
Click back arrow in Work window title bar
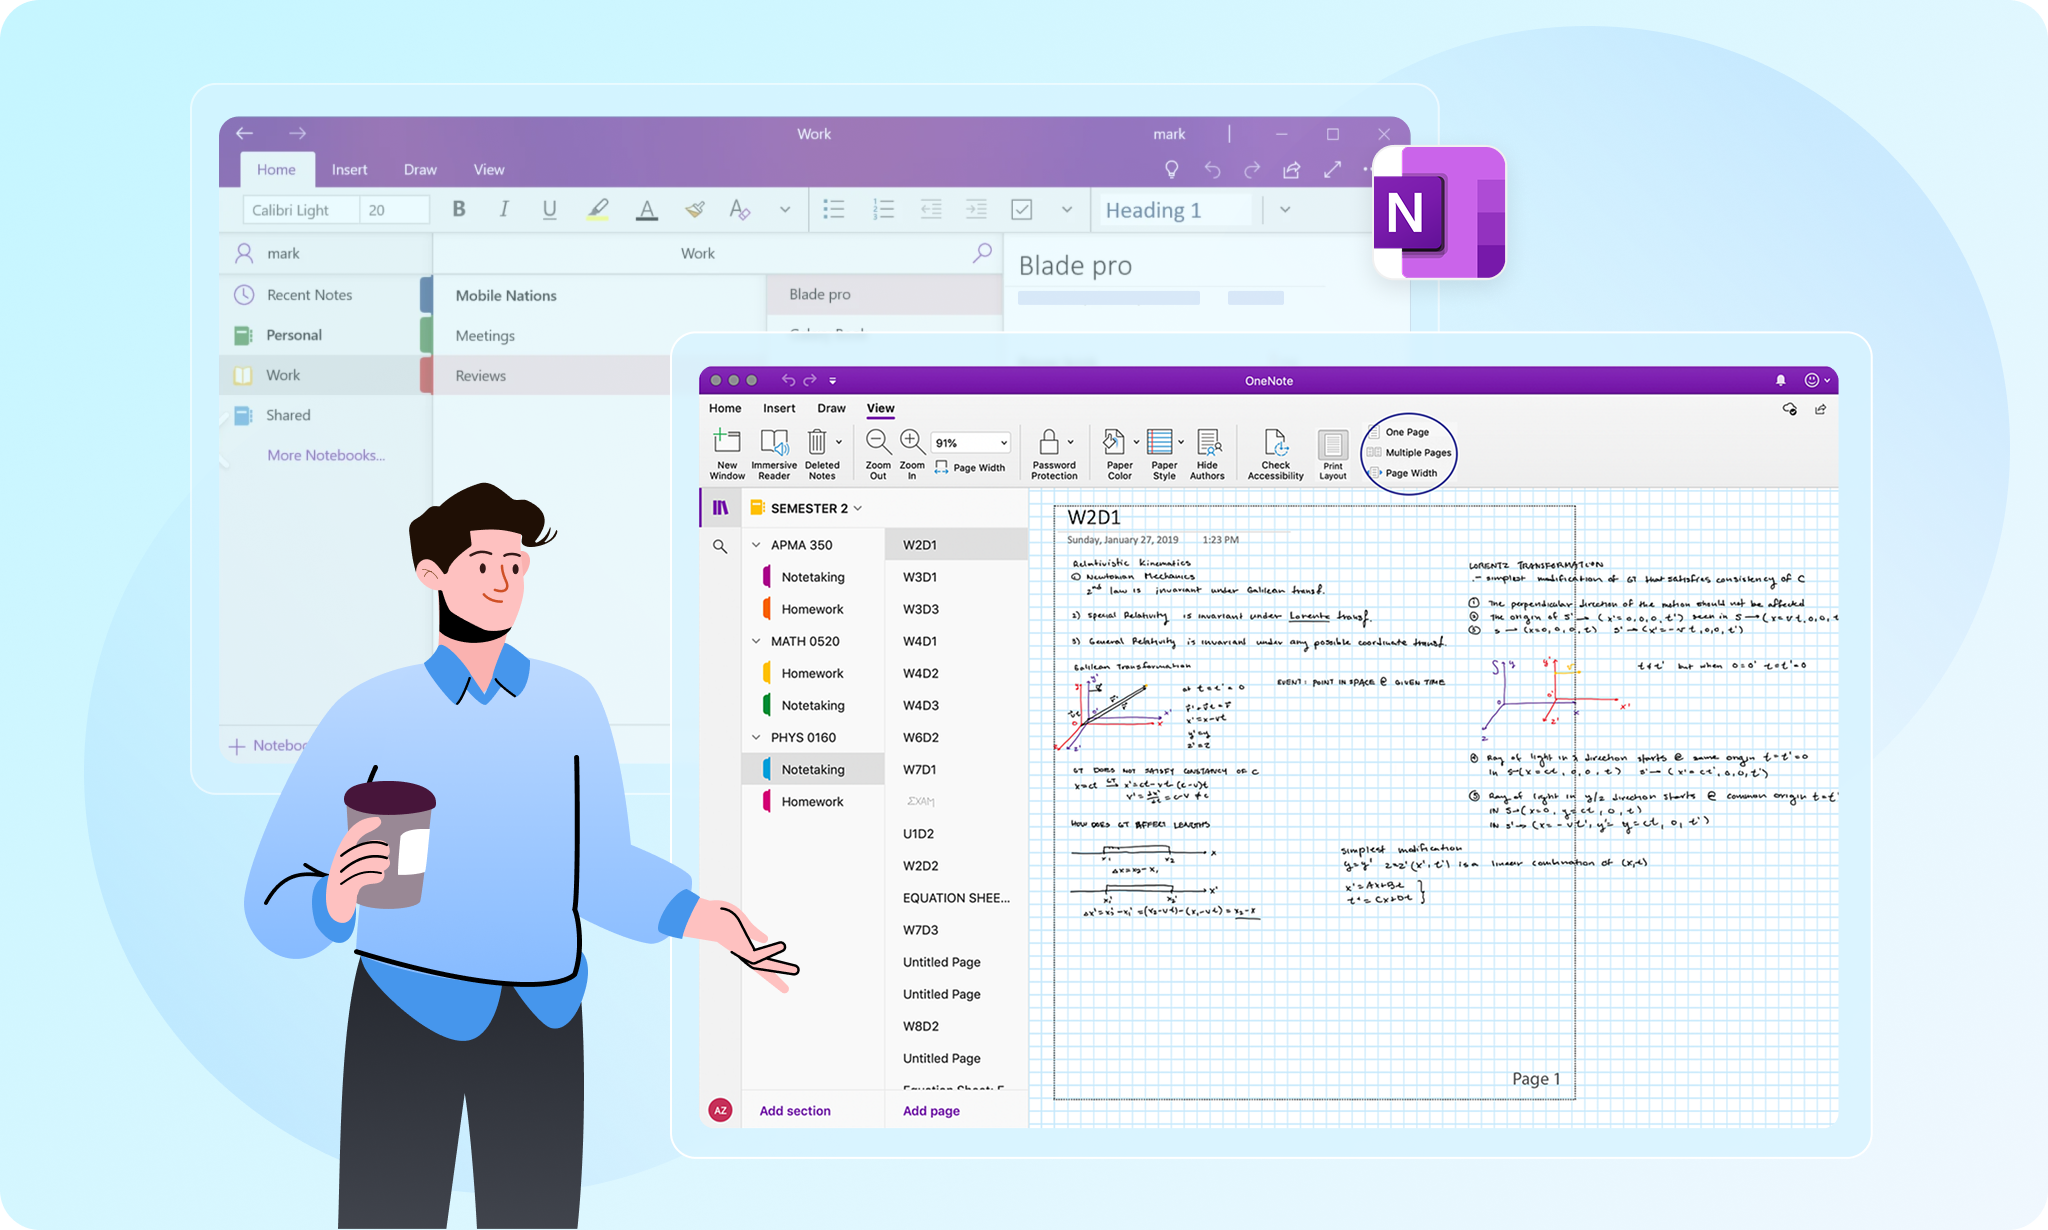[245, 133]
